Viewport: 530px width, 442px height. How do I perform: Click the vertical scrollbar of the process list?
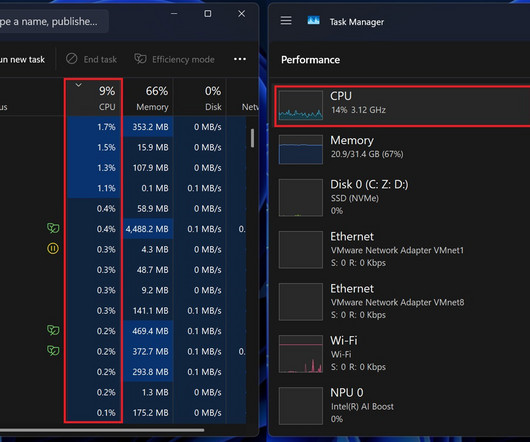click(252, 138)
